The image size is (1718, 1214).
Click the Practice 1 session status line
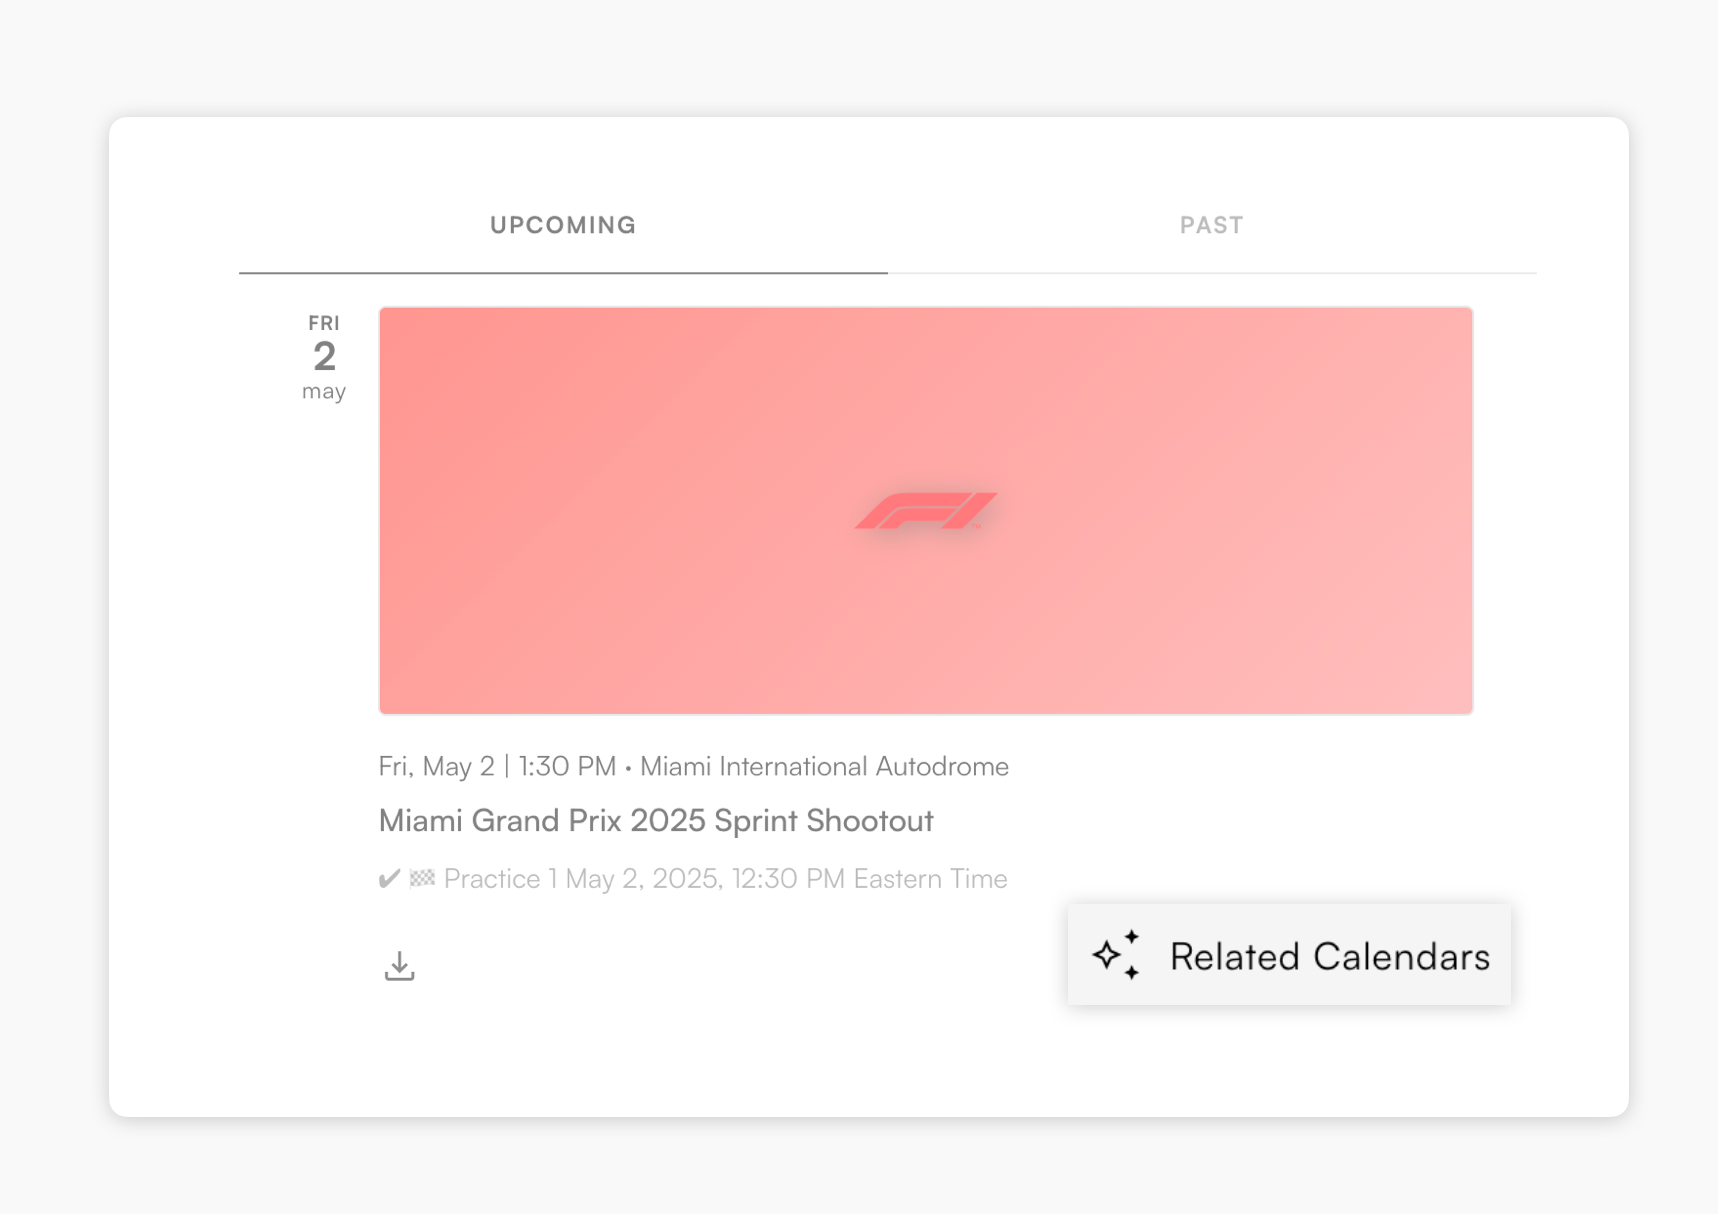695,878
